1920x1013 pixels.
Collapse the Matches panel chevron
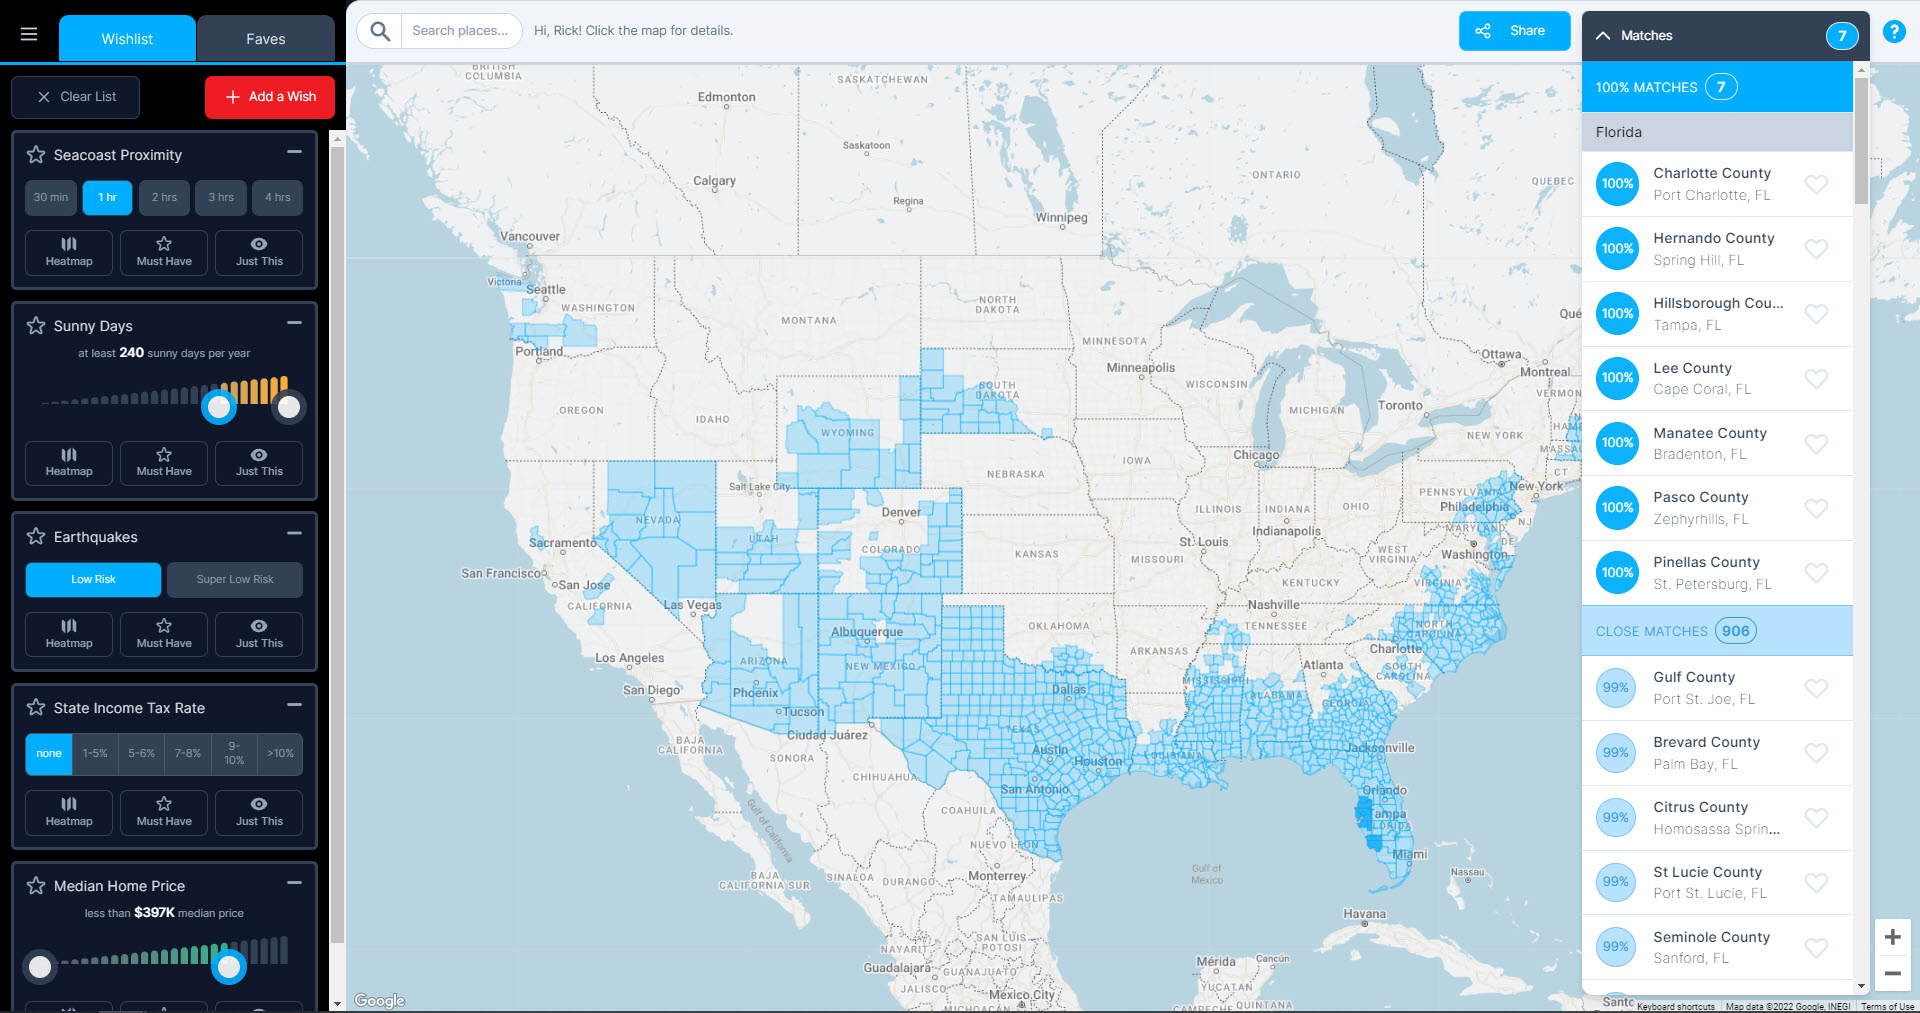pos(1603,36)
